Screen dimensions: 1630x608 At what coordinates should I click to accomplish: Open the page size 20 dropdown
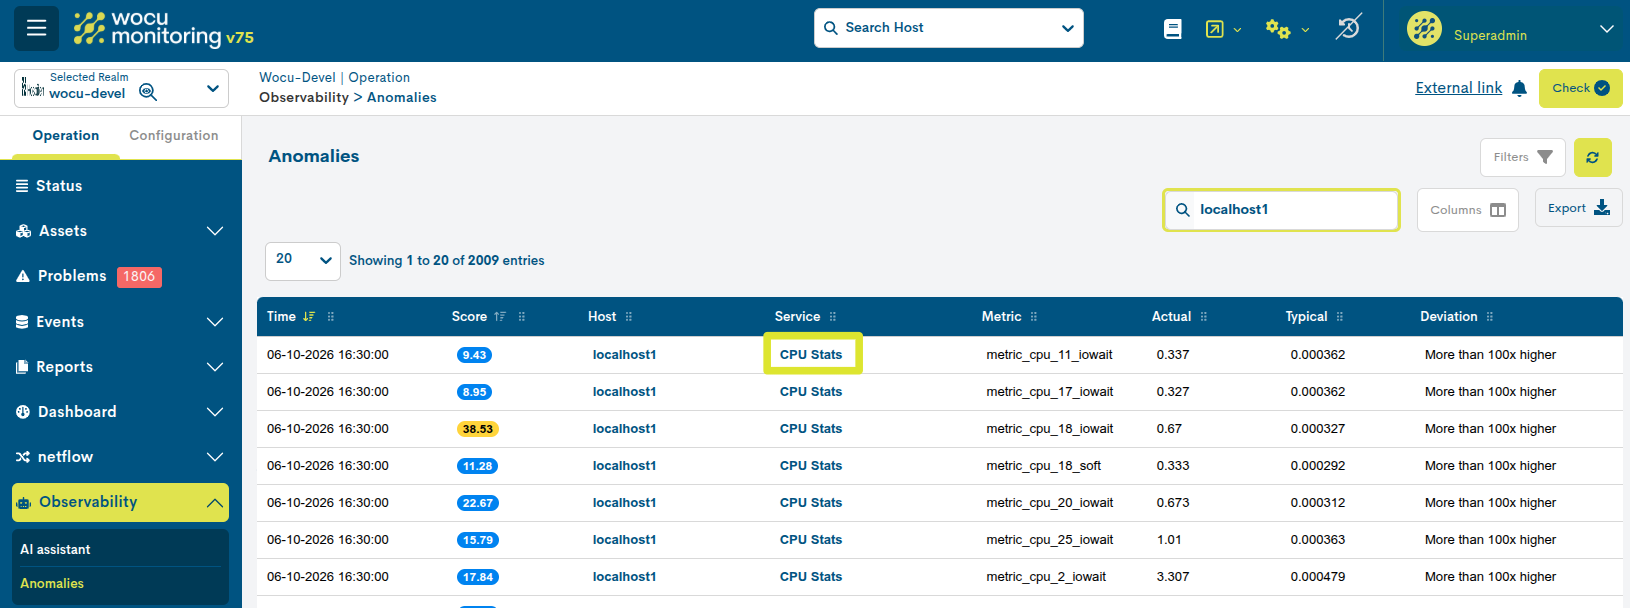(303, 260)
